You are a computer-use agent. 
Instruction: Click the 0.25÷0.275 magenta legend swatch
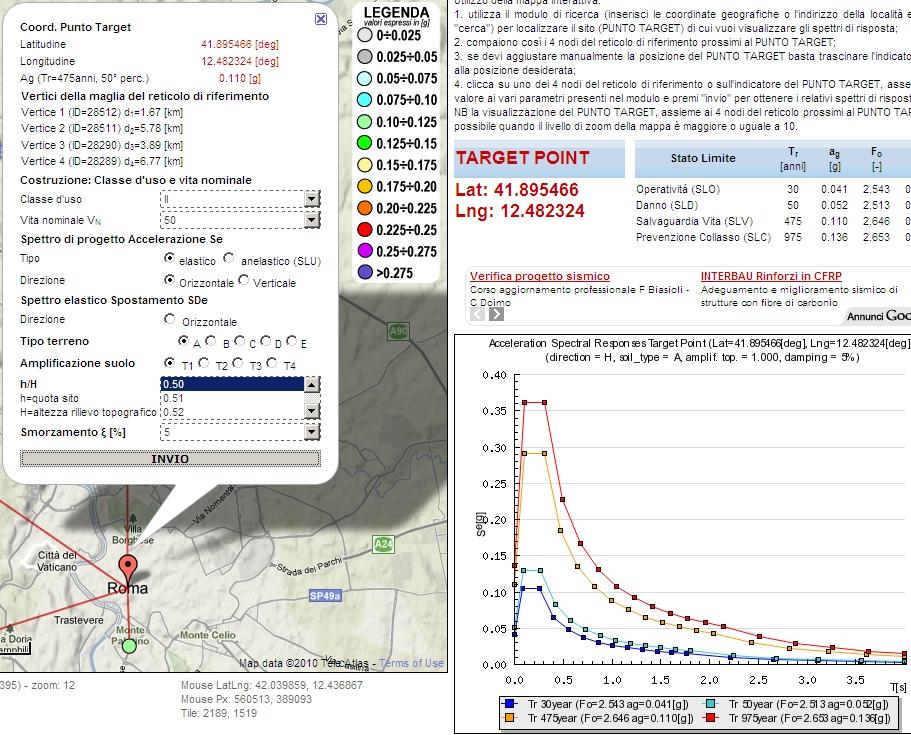coord(365,251)
